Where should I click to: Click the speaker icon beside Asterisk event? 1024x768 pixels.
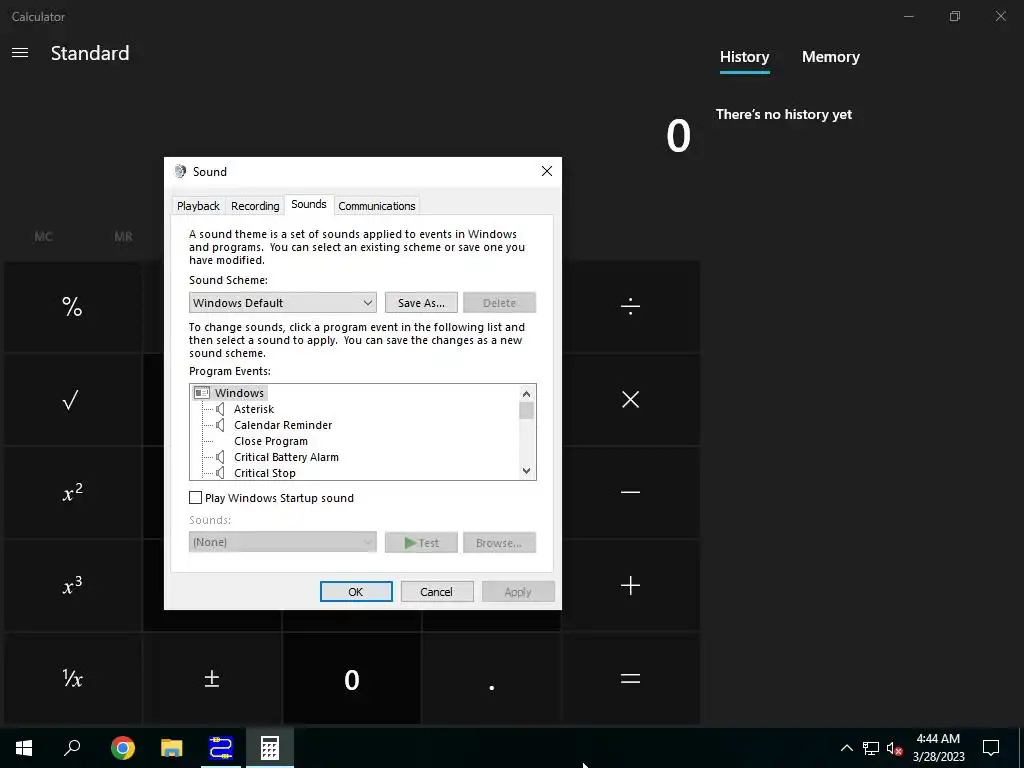(x=220, y=409)
